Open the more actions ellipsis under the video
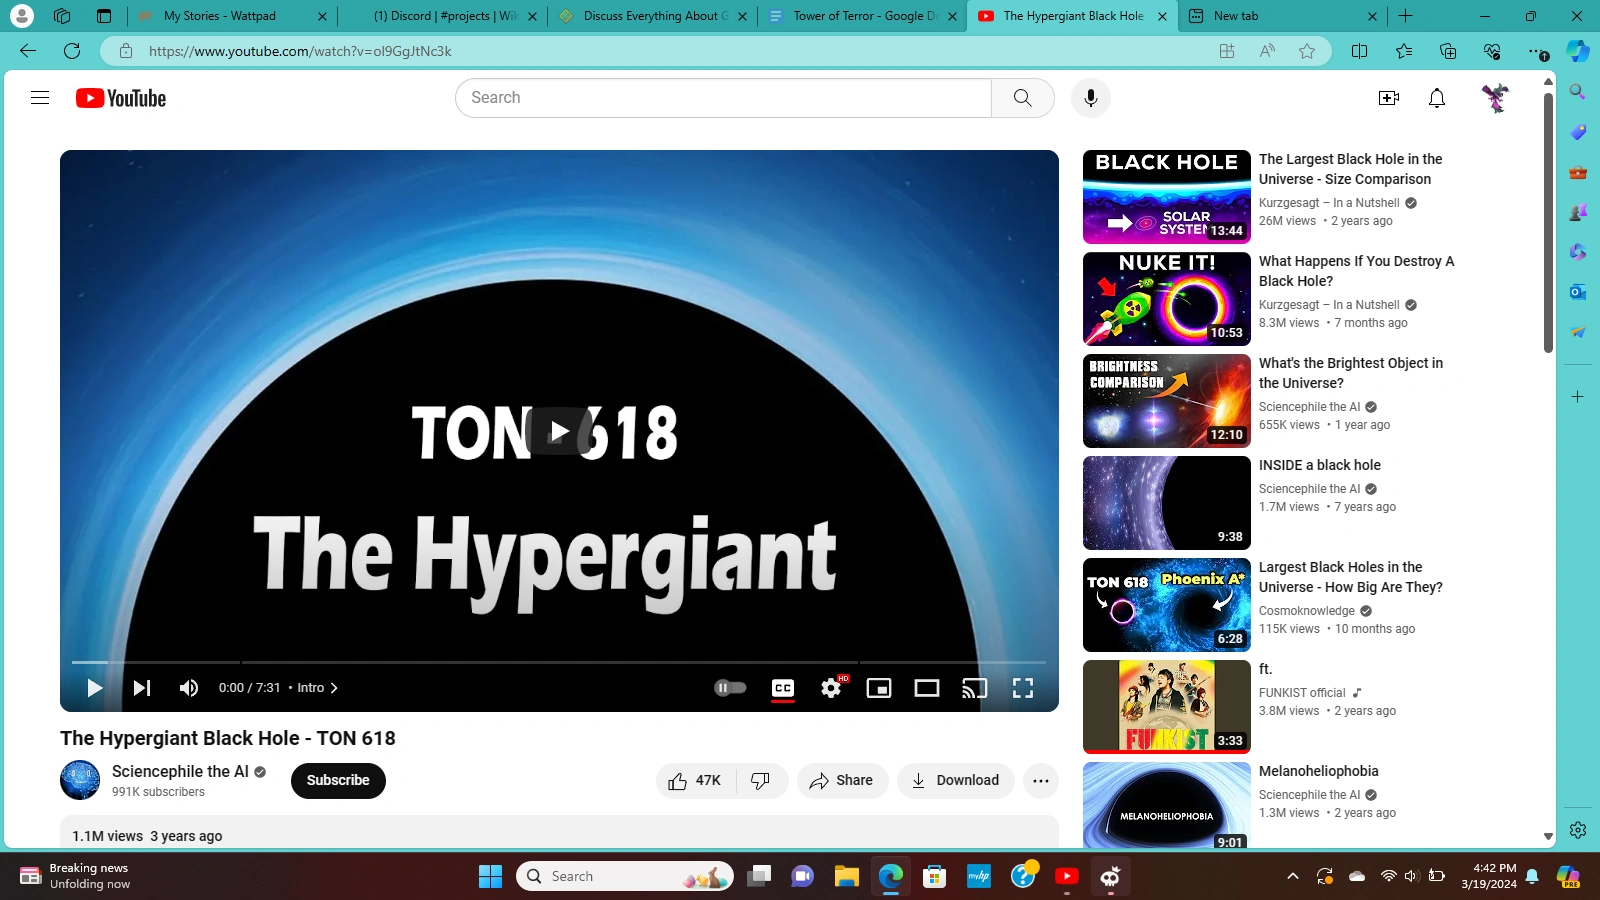Screen dimensions: 1600x900 pos(1040,780)
